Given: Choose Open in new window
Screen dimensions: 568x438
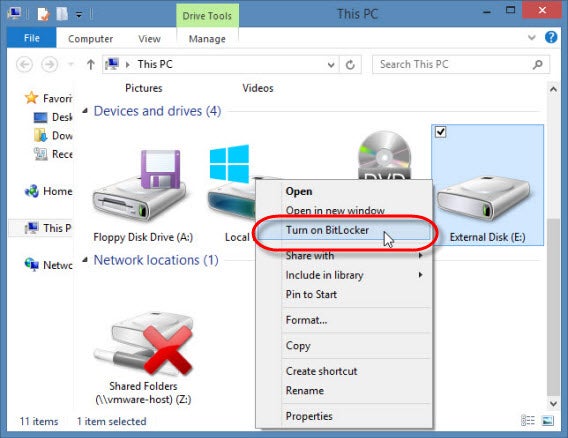Looking at the screenshot, I should 335,210.
